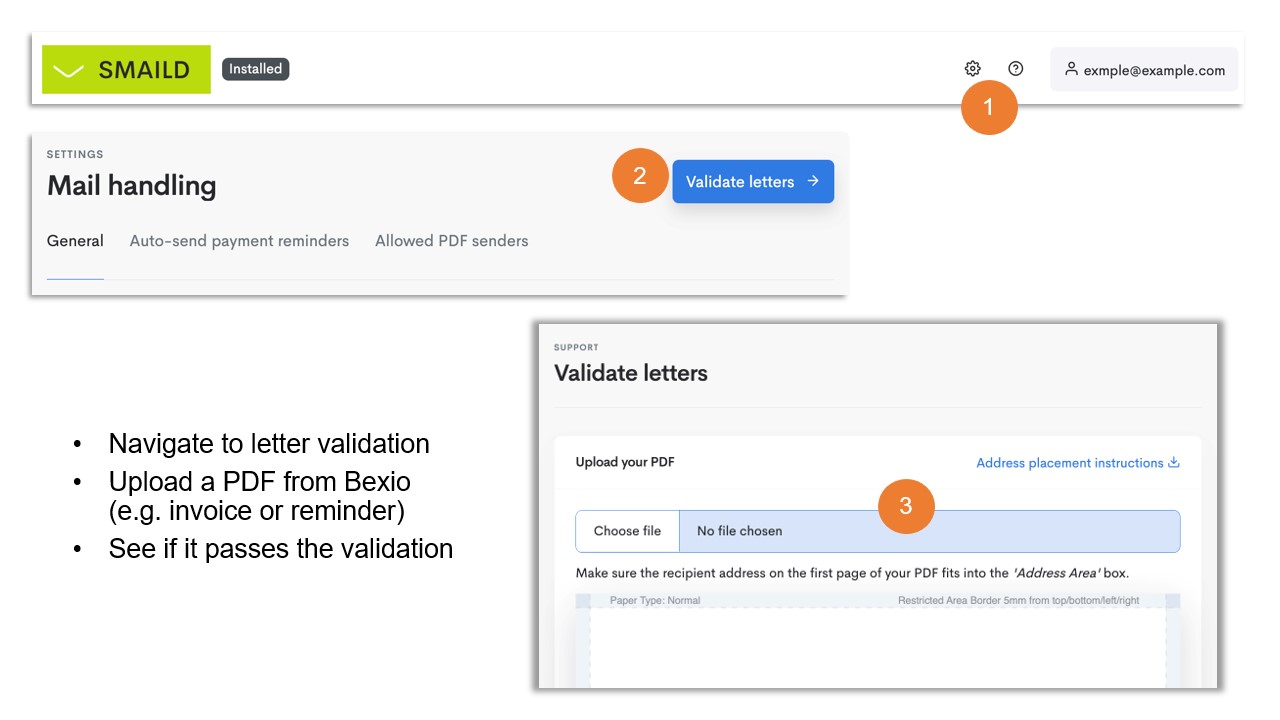Click the download icon beside address instructions
Image resolution: width=1280 pixels, height=720 pixels.
pos(1174,463)
